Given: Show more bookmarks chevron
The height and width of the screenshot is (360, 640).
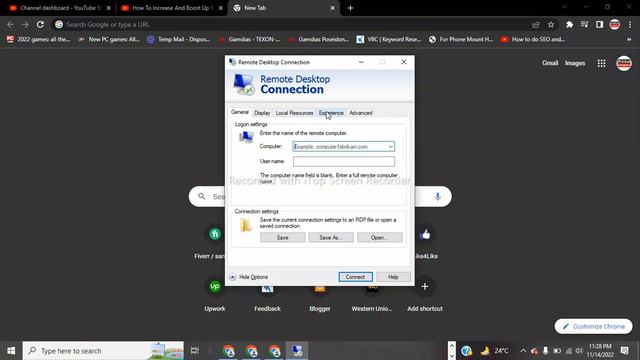Looking at the screenshot, I should point(629,39).
